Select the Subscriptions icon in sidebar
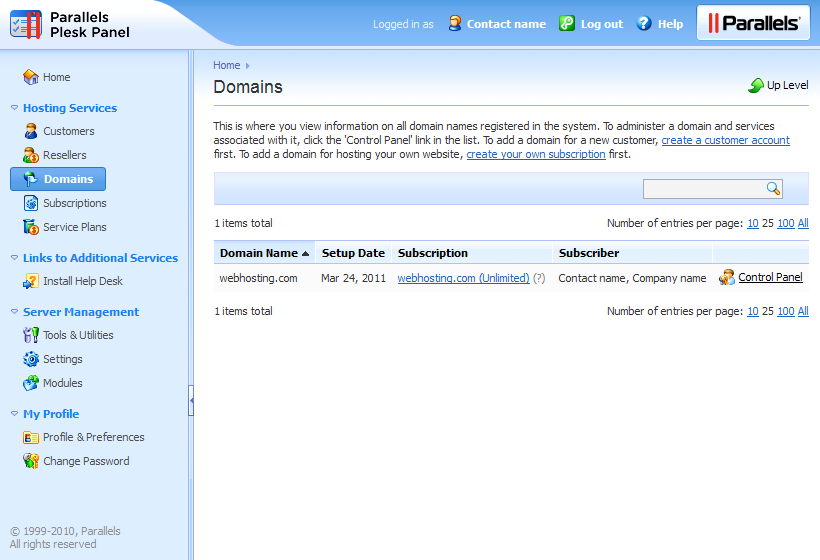This screenshot has height=560, width=820. pos(31,203)
